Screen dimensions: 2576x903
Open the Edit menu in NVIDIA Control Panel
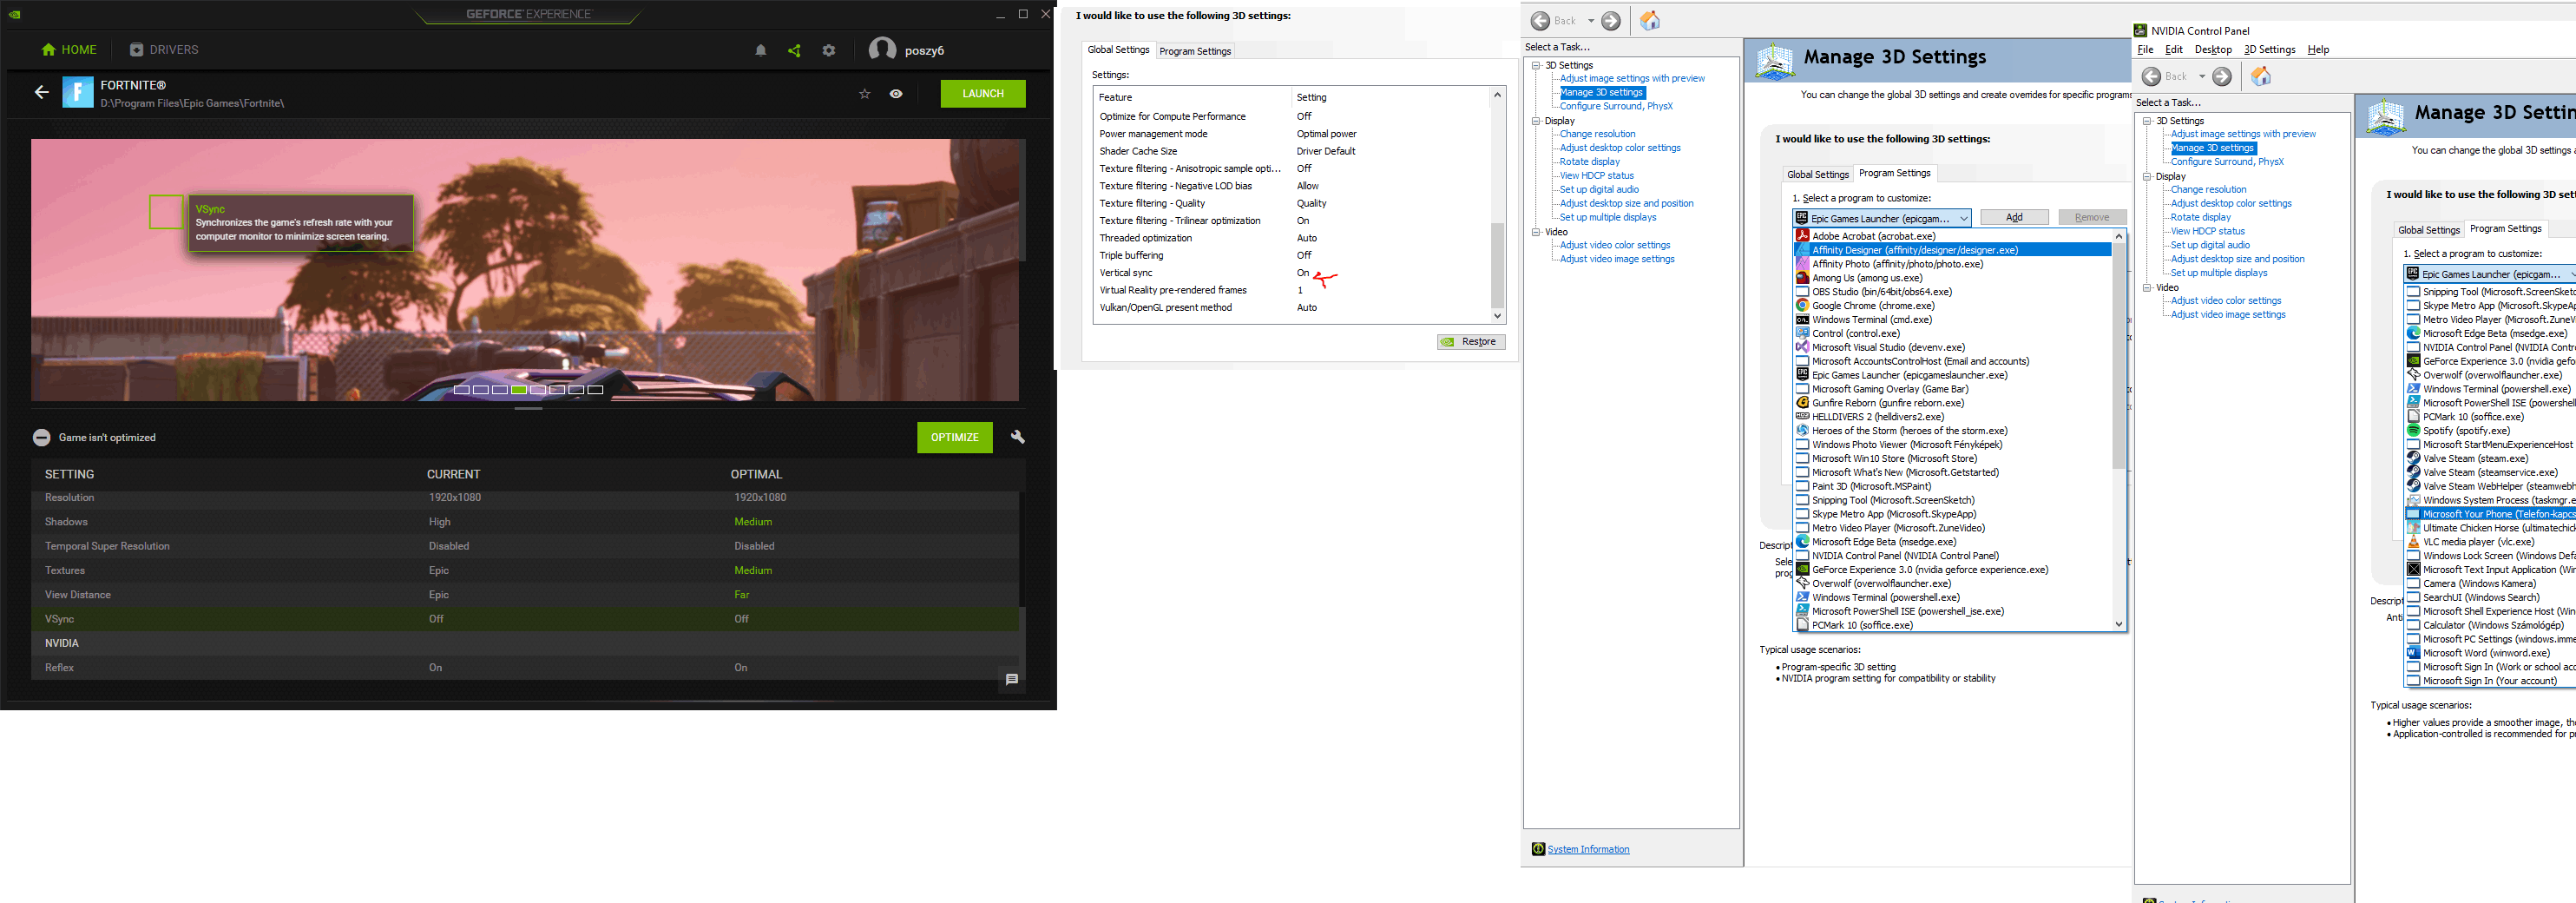(2174, 50)
